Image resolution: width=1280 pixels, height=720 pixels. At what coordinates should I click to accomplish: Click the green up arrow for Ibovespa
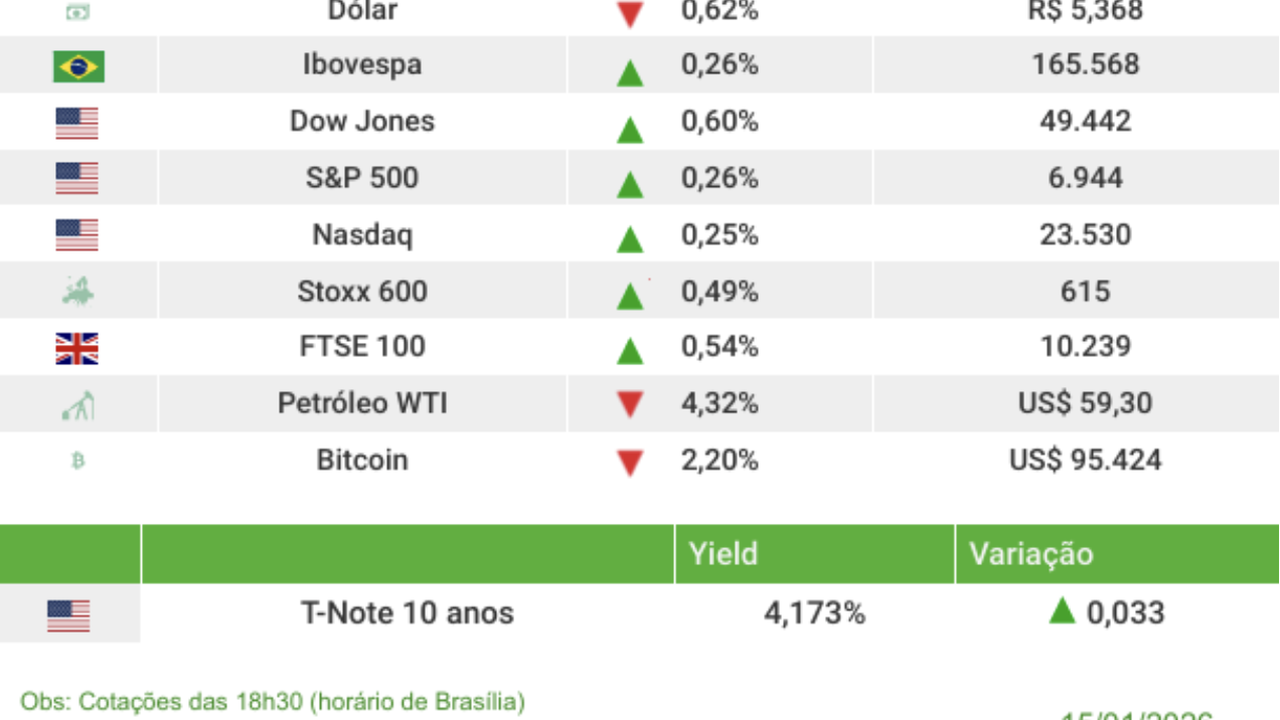click(629, 72)
